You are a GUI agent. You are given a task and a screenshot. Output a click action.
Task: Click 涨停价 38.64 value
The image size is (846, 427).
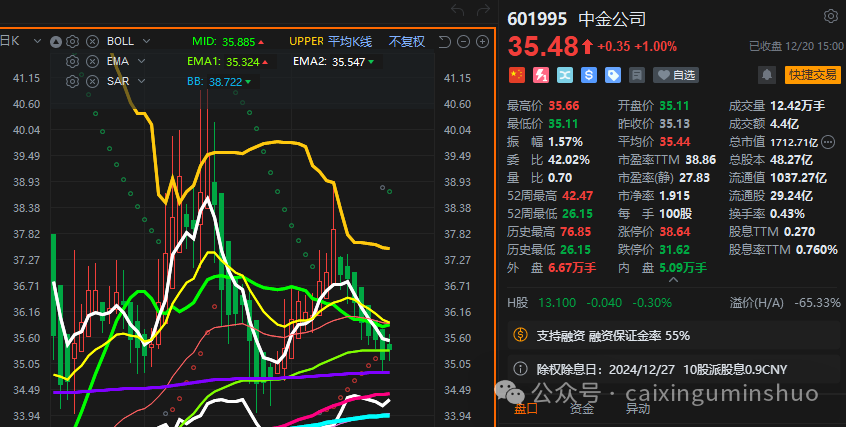674,232
